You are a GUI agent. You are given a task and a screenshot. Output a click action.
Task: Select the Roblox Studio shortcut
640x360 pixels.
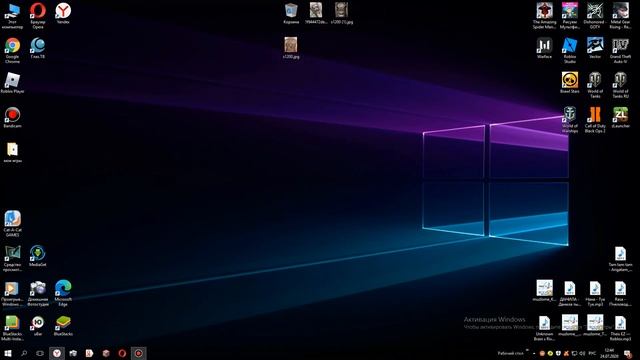[x=570, y=50]
